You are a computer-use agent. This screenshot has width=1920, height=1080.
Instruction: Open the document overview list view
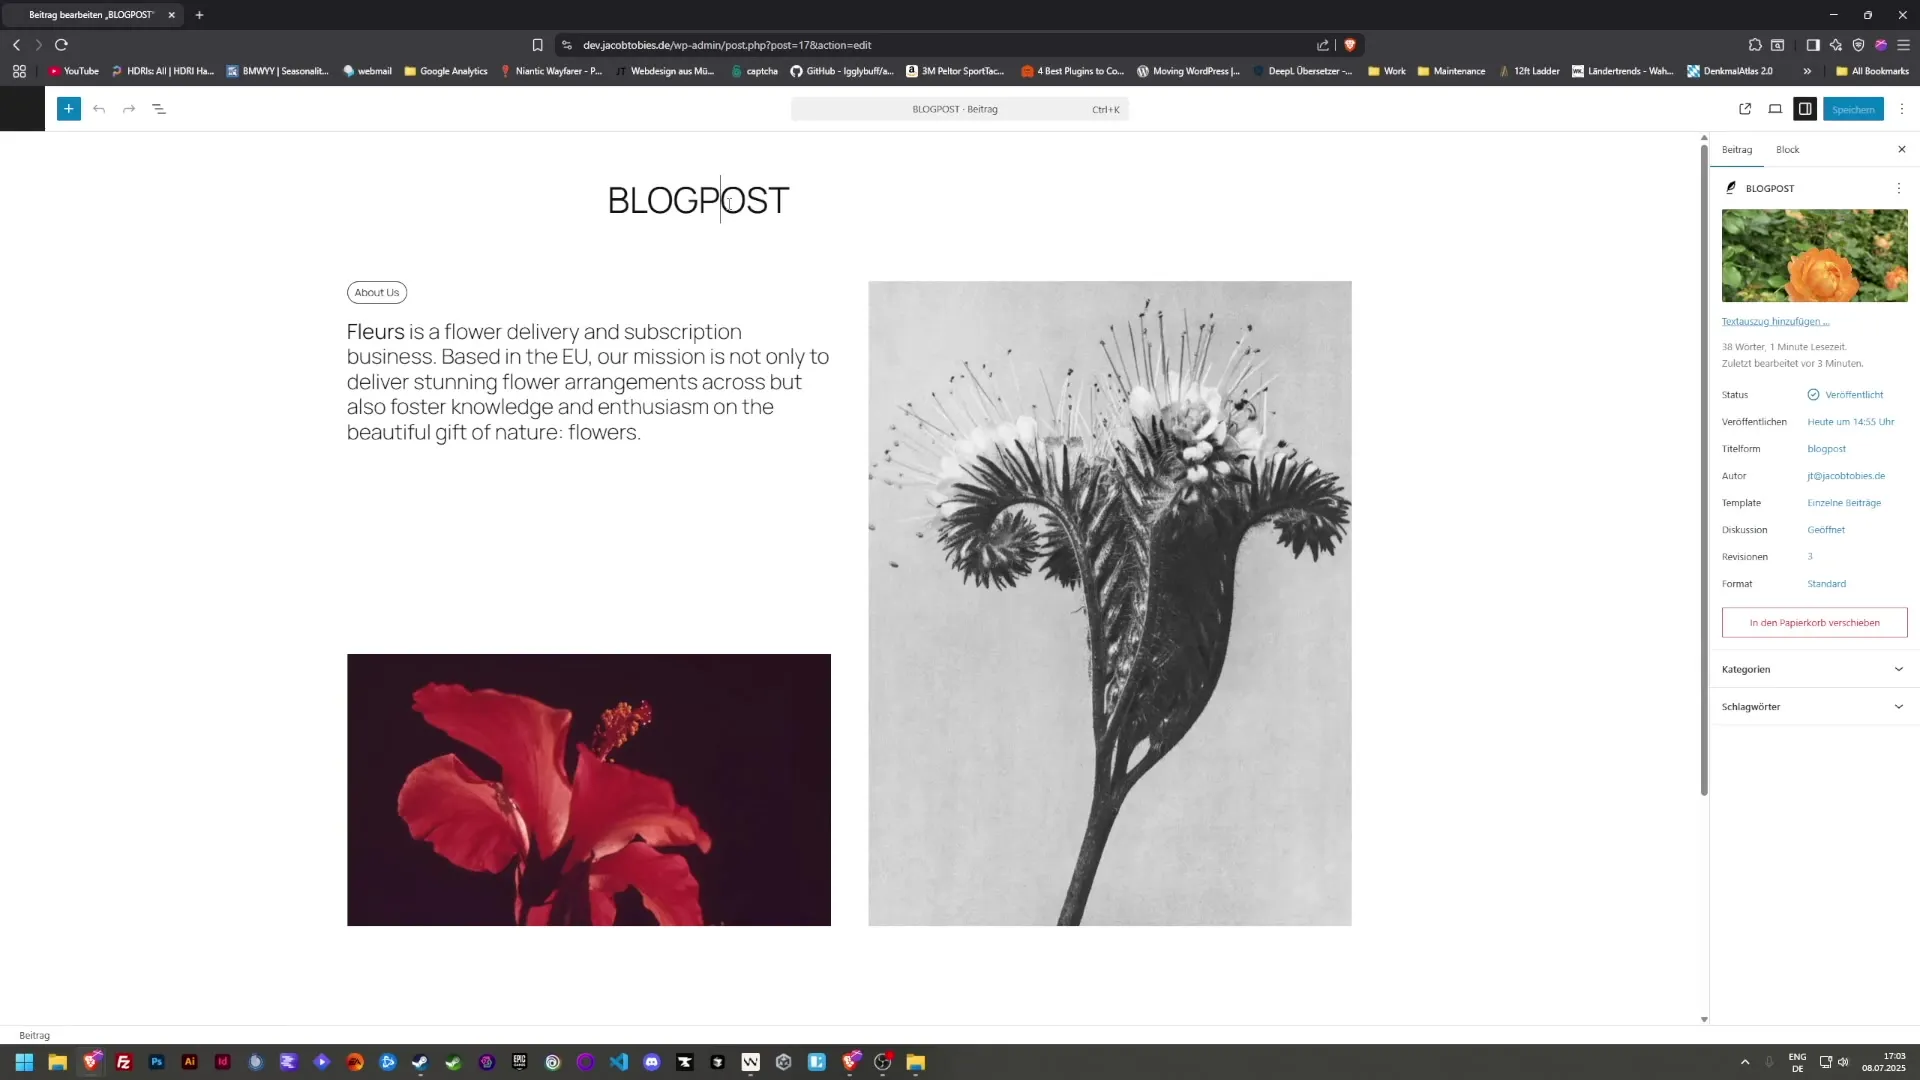pos(159,109)
